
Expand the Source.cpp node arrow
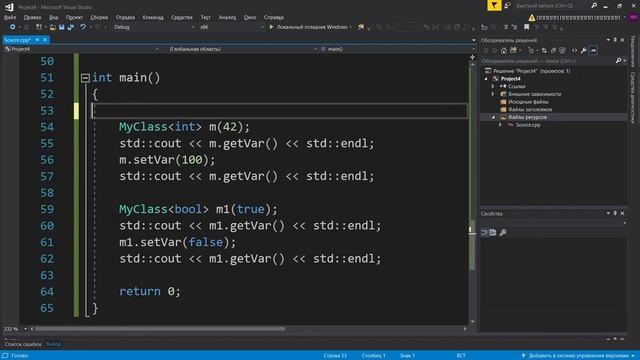pyautogui.click(x=501, y=125)
